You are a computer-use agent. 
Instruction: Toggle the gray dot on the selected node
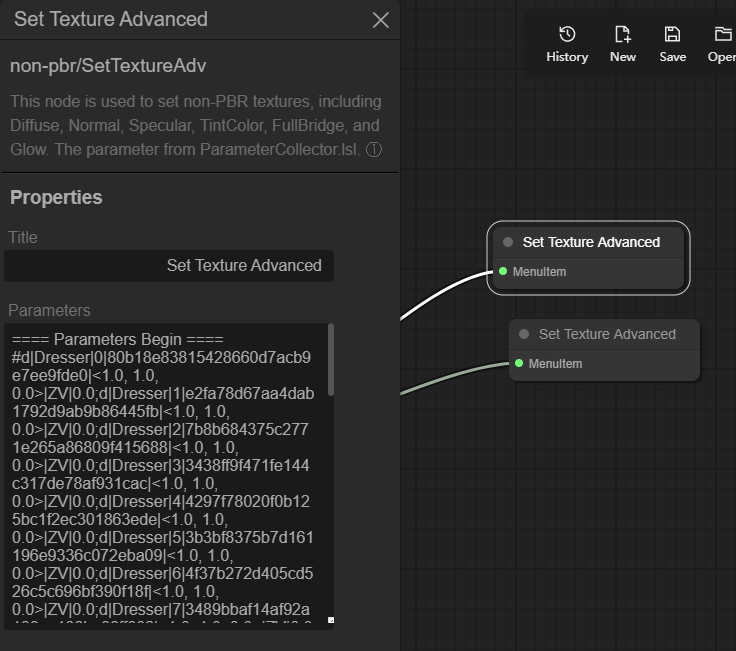(508, 242)
